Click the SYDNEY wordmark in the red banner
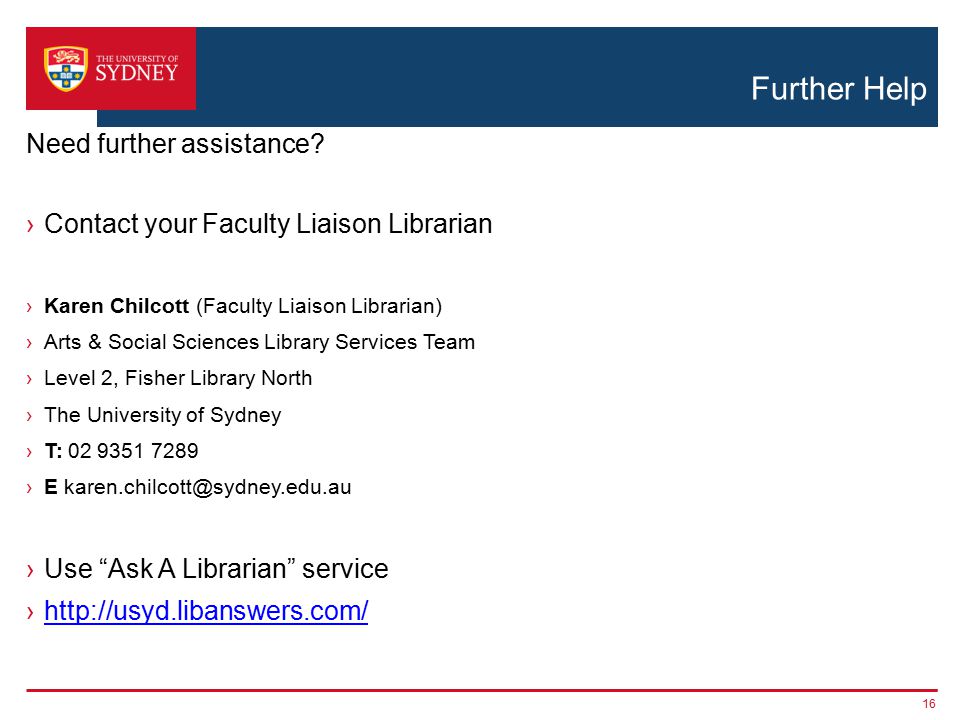960x720 pixels. pyautogui.click(x=137, y=73)
